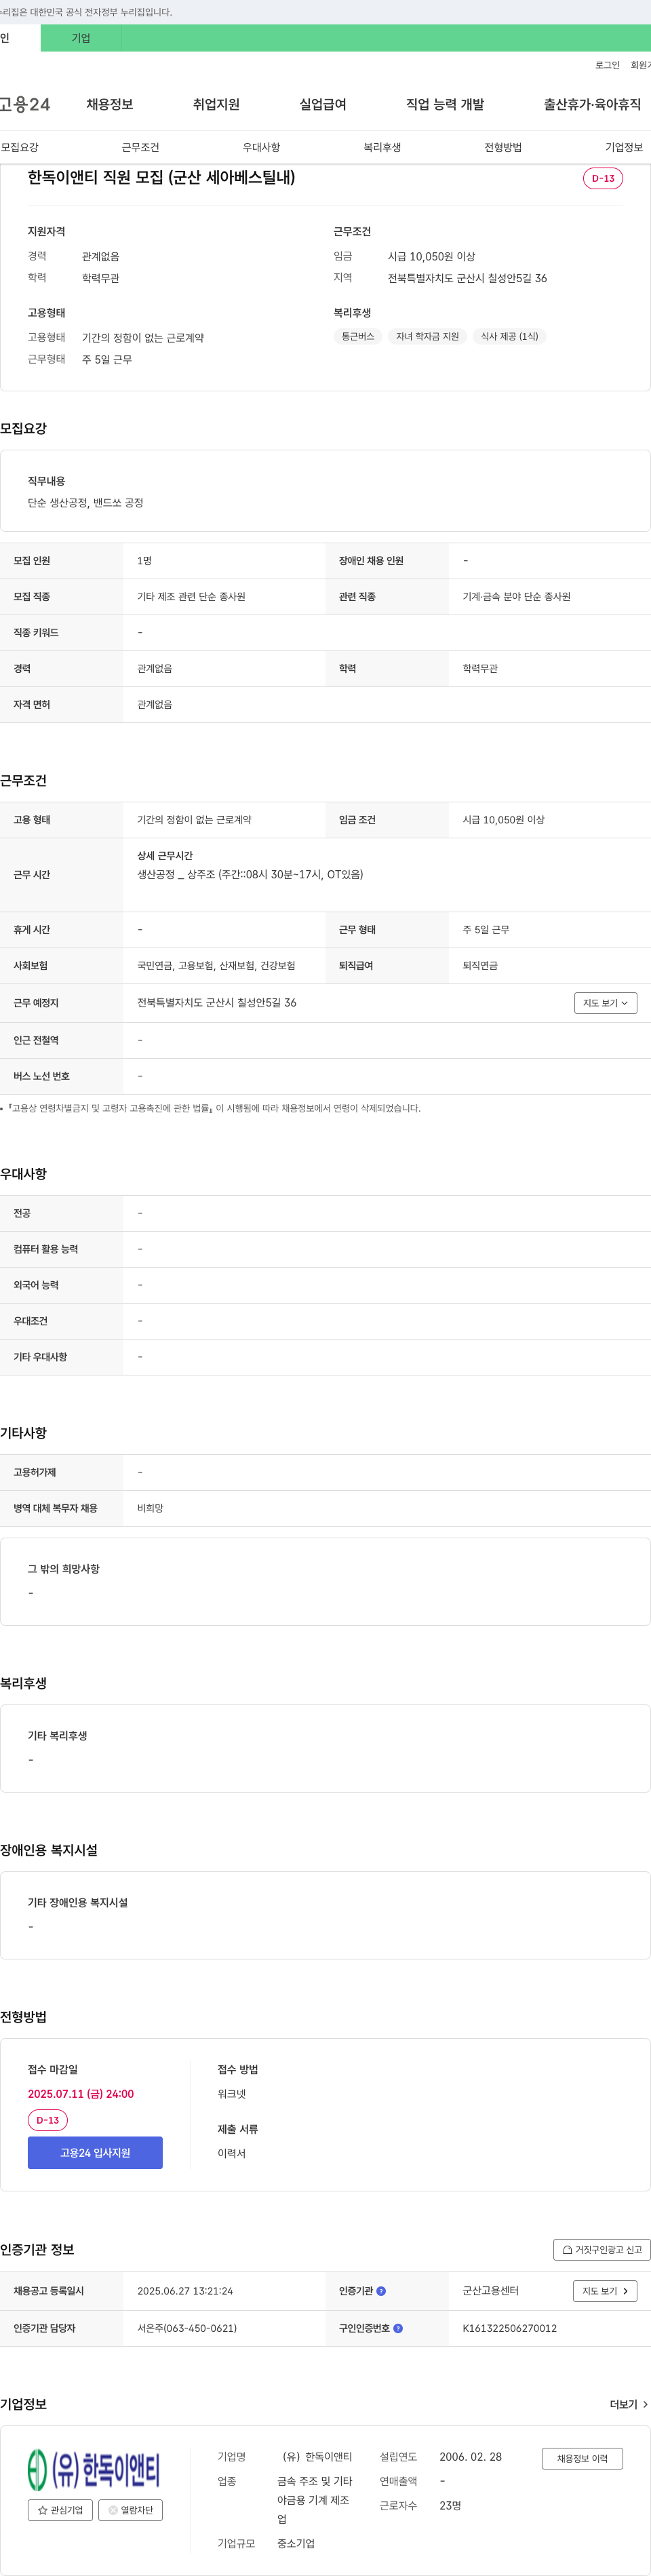Image resolution: width=651 pixels, height=2576 pixels.
Task: Open the 출산휴가·육아휴직 menu
Action: click(592, 104)
